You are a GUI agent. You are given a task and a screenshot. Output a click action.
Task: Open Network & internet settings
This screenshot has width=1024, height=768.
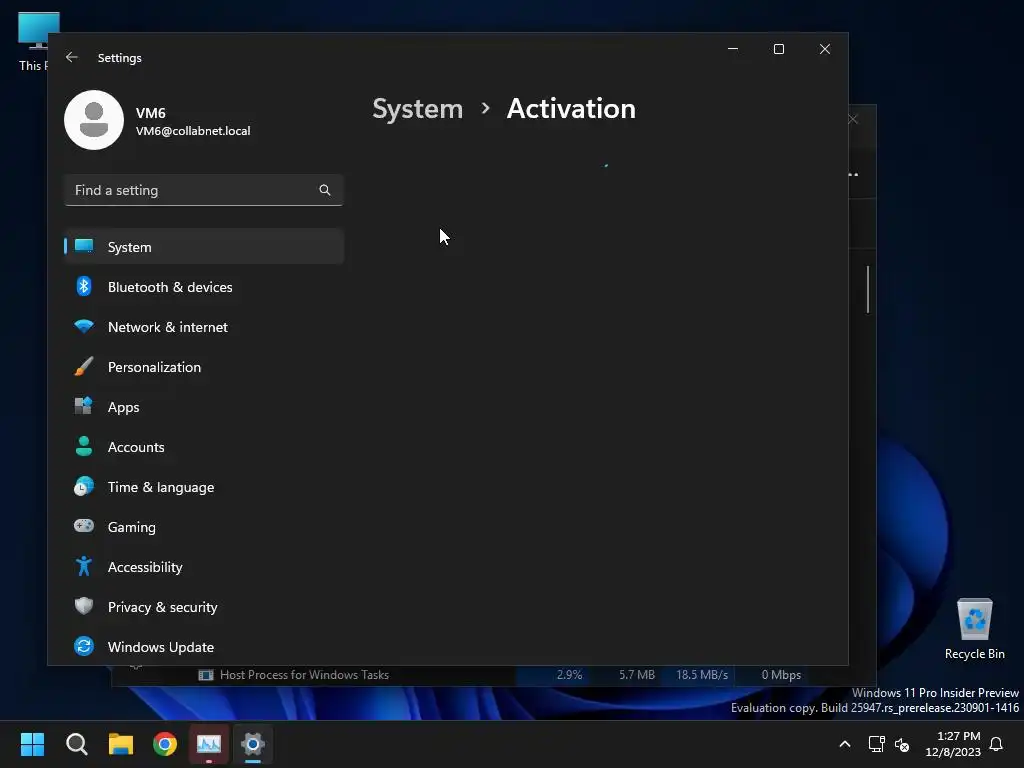[x=204, y=327]
